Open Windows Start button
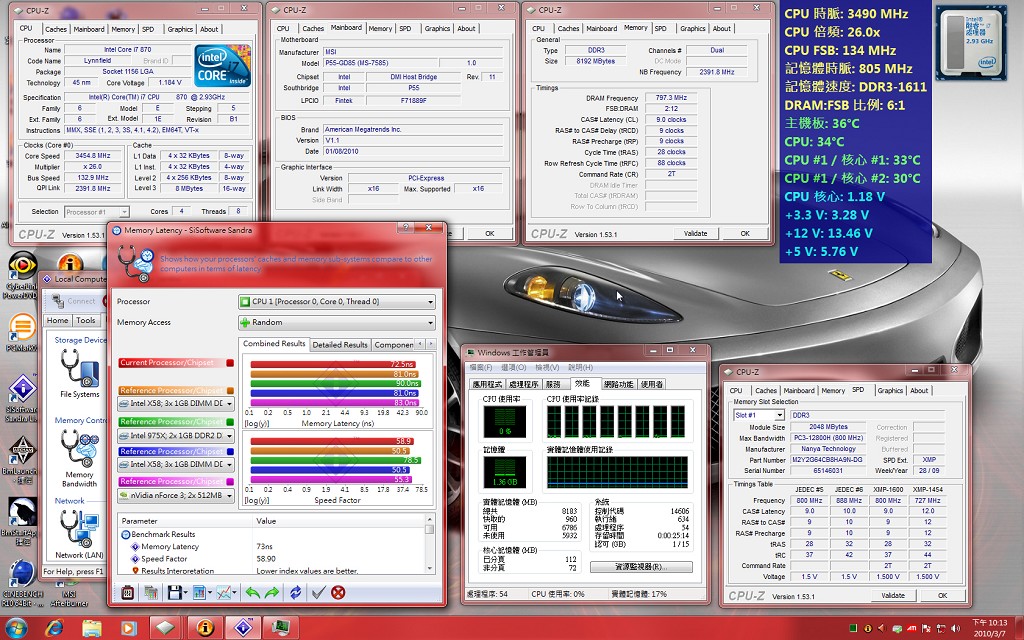The height and width of the screenshot is (640, 1024). tap(16, 628)
